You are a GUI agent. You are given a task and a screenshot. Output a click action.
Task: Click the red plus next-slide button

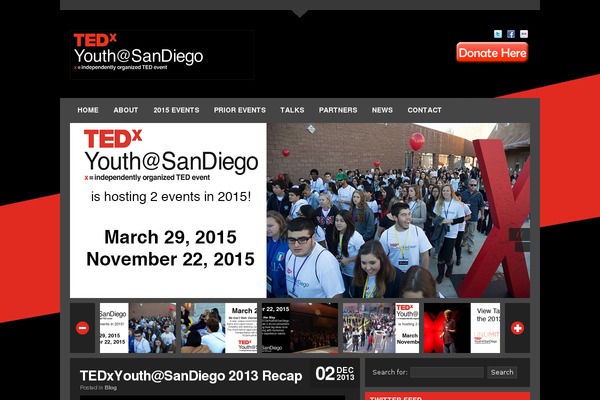point(517,328)
